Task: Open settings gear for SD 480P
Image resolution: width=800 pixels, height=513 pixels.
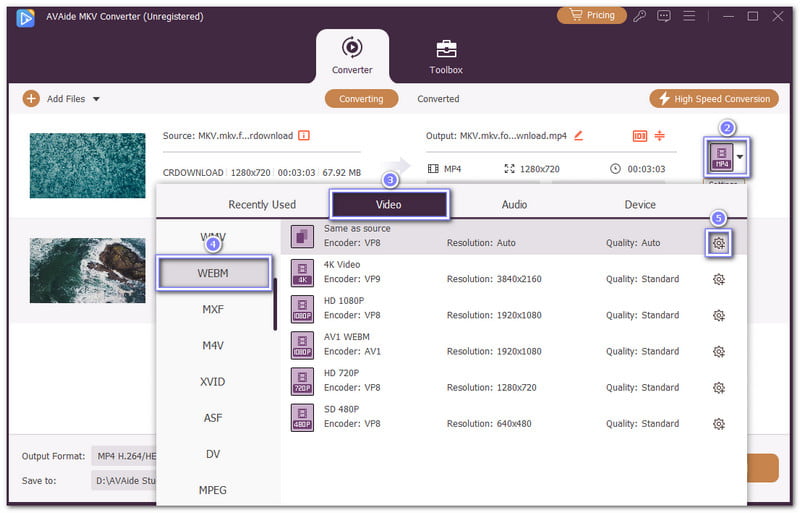Action: tap(718, 424)
